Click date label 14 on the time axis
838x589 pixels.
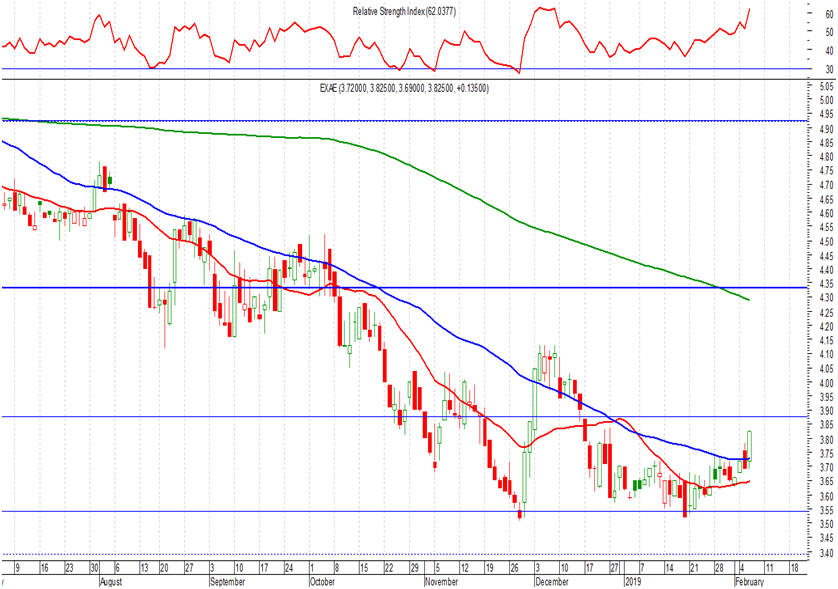[669, 568]
